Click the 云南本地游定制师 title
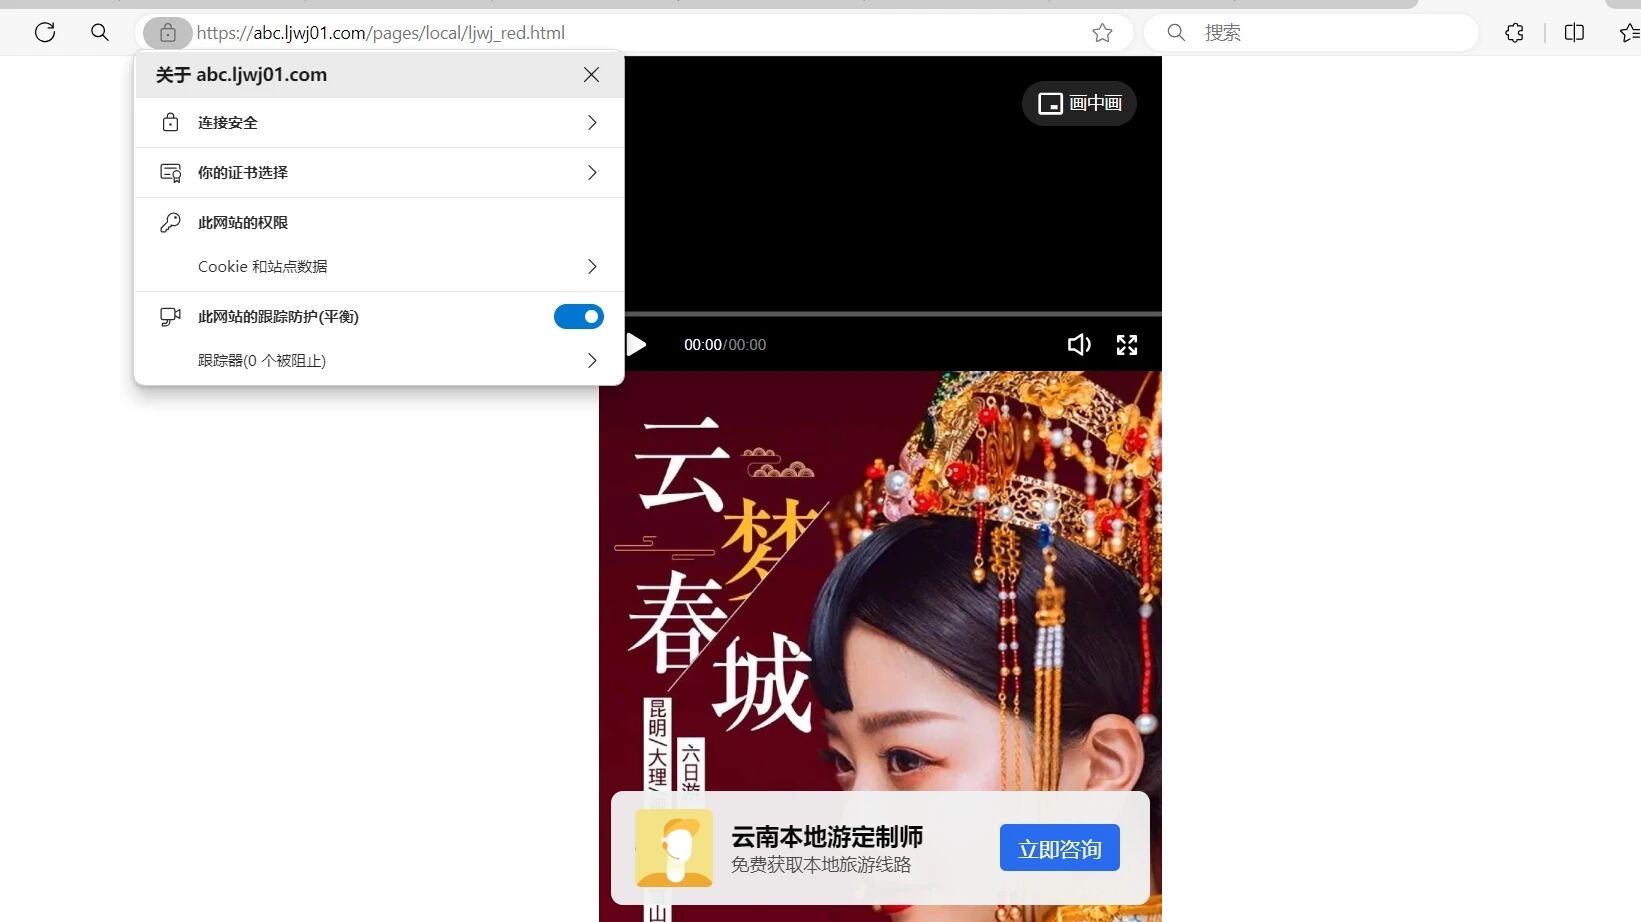 pyautogui.click(x=827, y=836)
